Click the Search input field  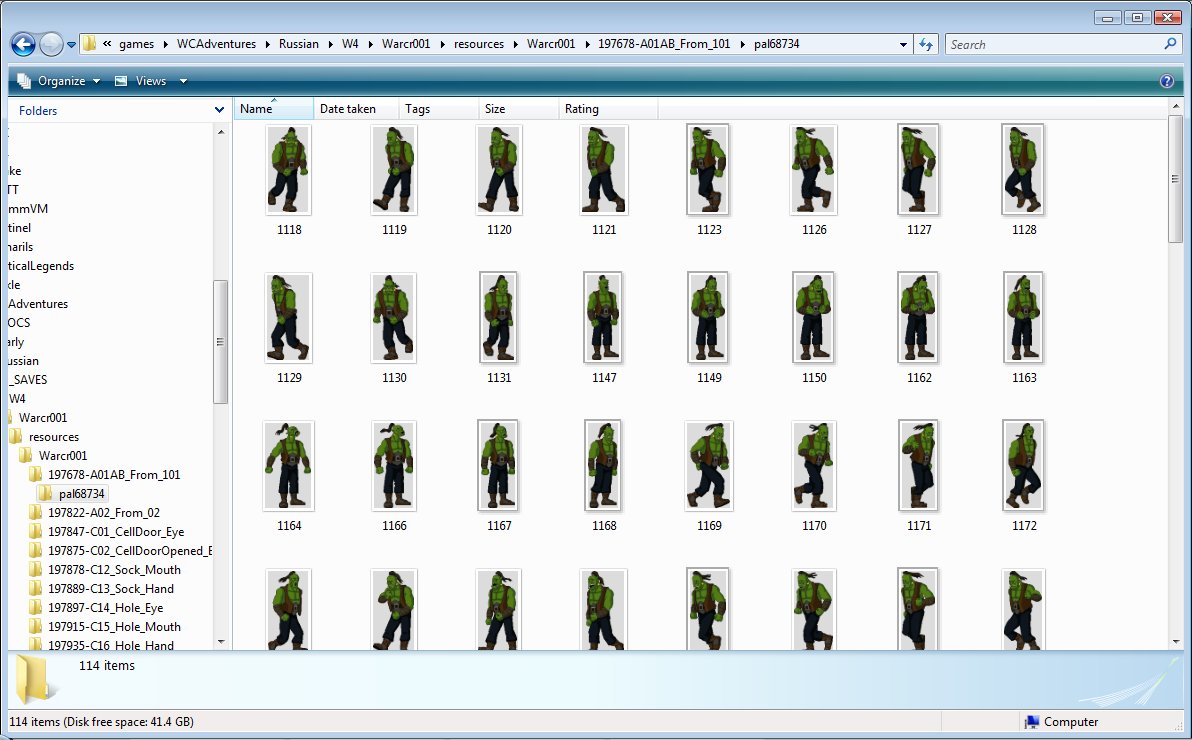click(x=1053, y=44)
